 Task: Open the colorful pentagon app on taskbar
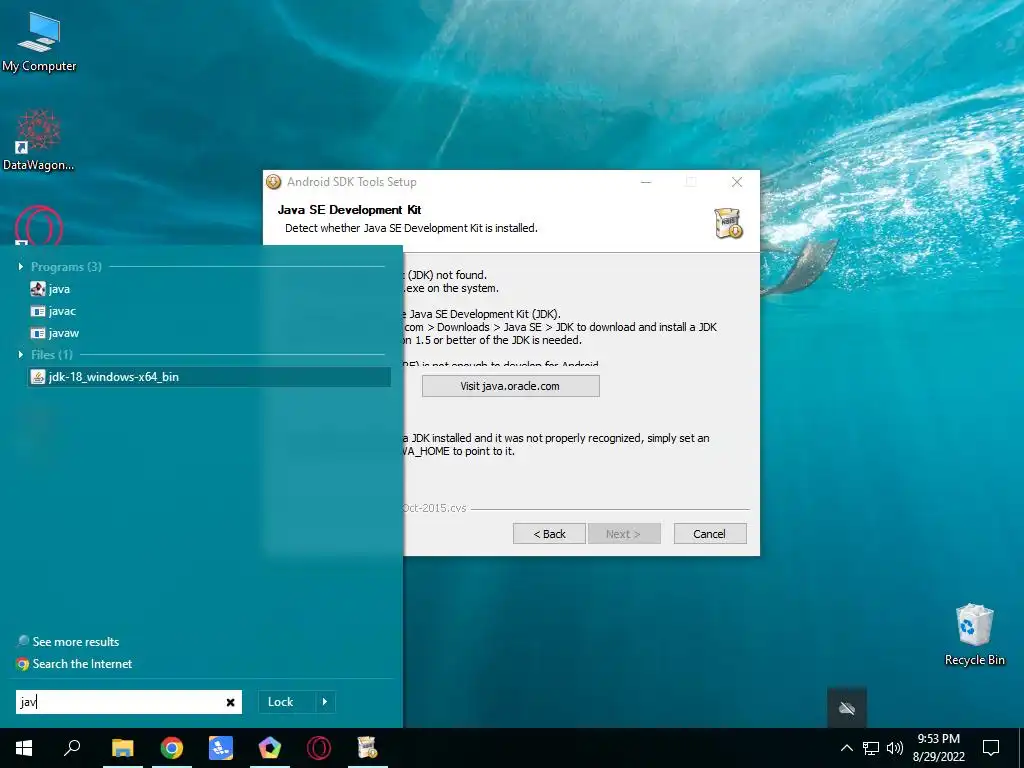270,748
